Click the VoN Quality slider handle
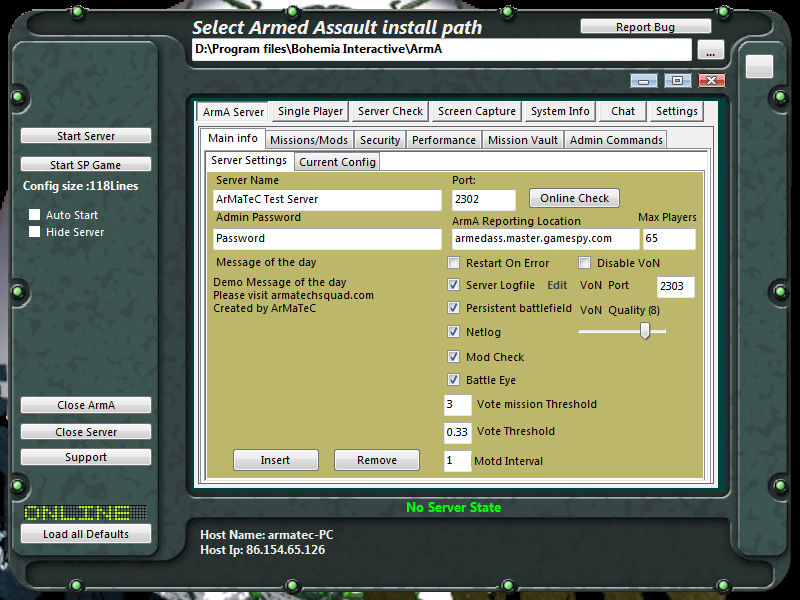800x600 pixels. point(645,331)
